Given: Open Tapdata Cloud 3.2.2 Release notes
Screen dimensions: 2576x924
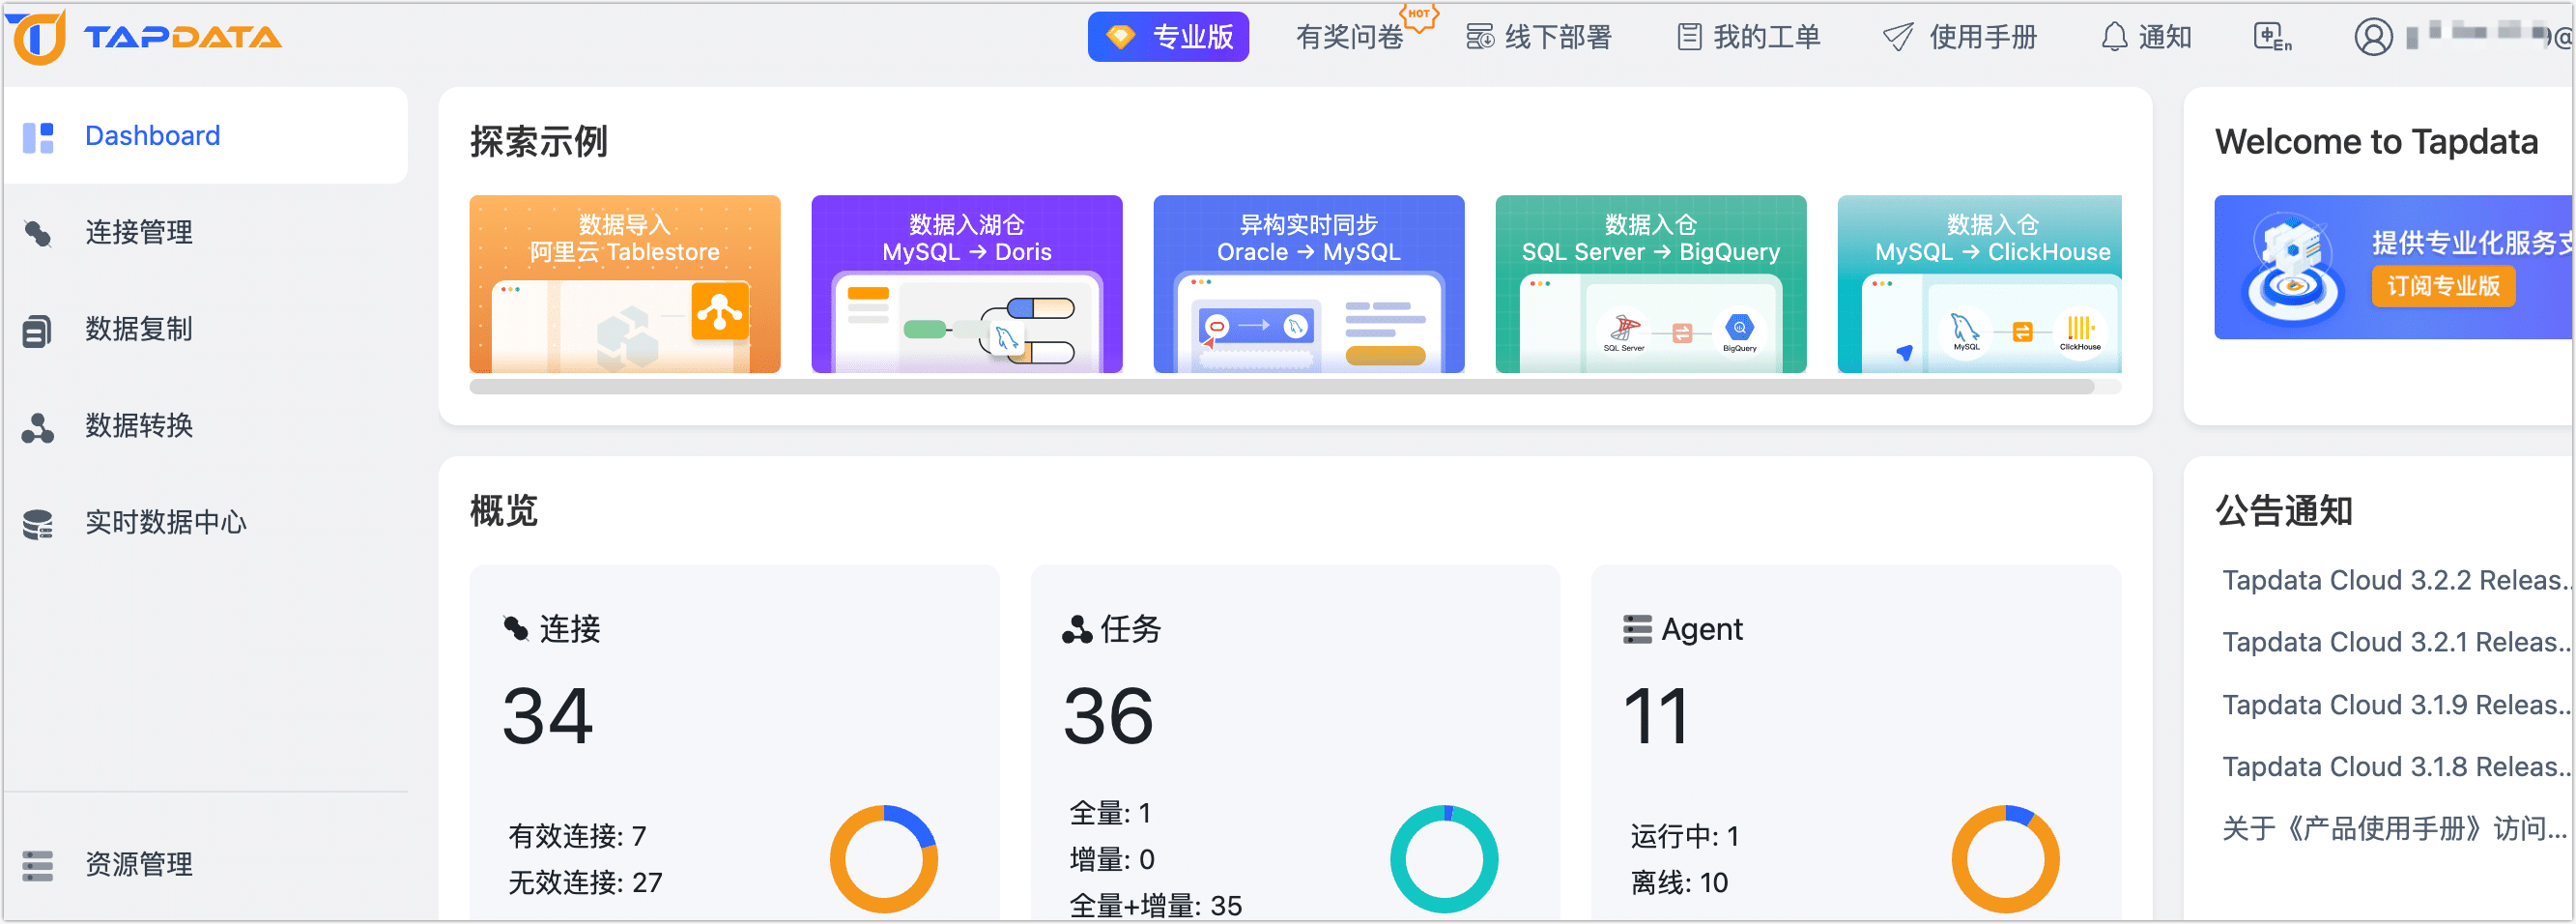Looking at the screenshot, I should [x=2393, y=580].
